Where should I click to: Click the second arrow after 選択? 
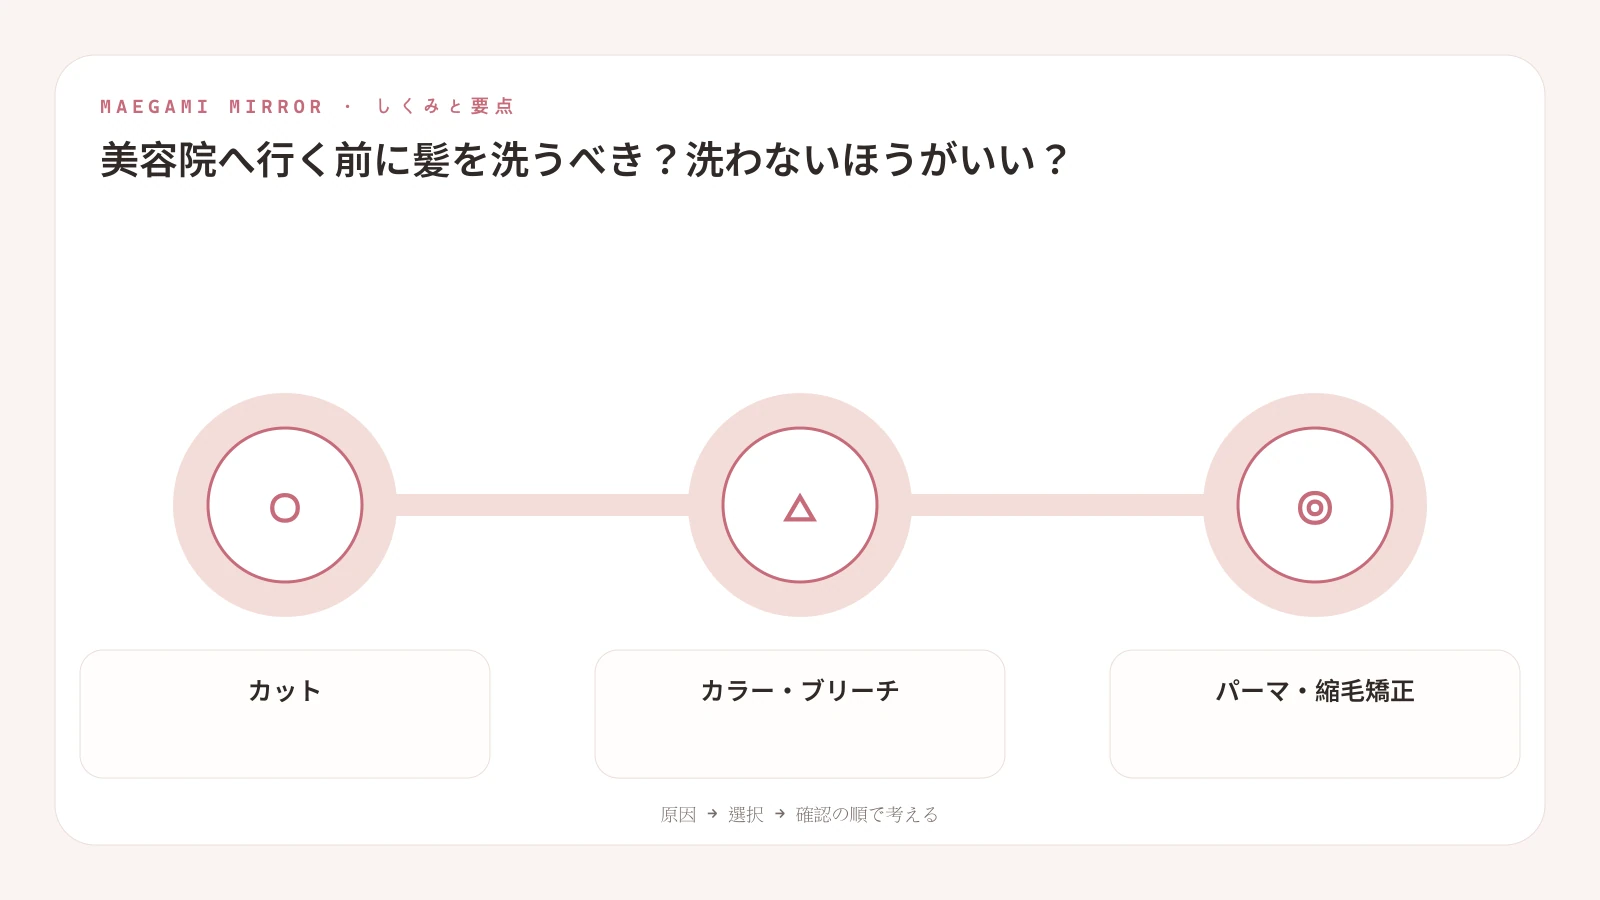coord(780,814)
